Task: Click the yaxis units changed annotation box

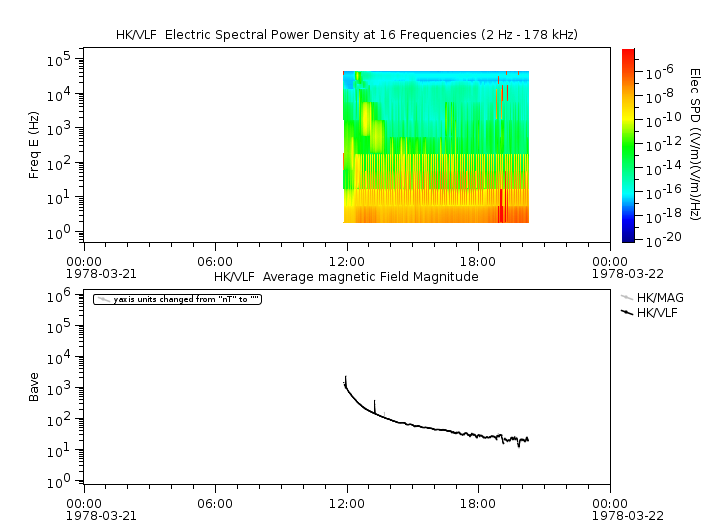Action: pos(177,299)
